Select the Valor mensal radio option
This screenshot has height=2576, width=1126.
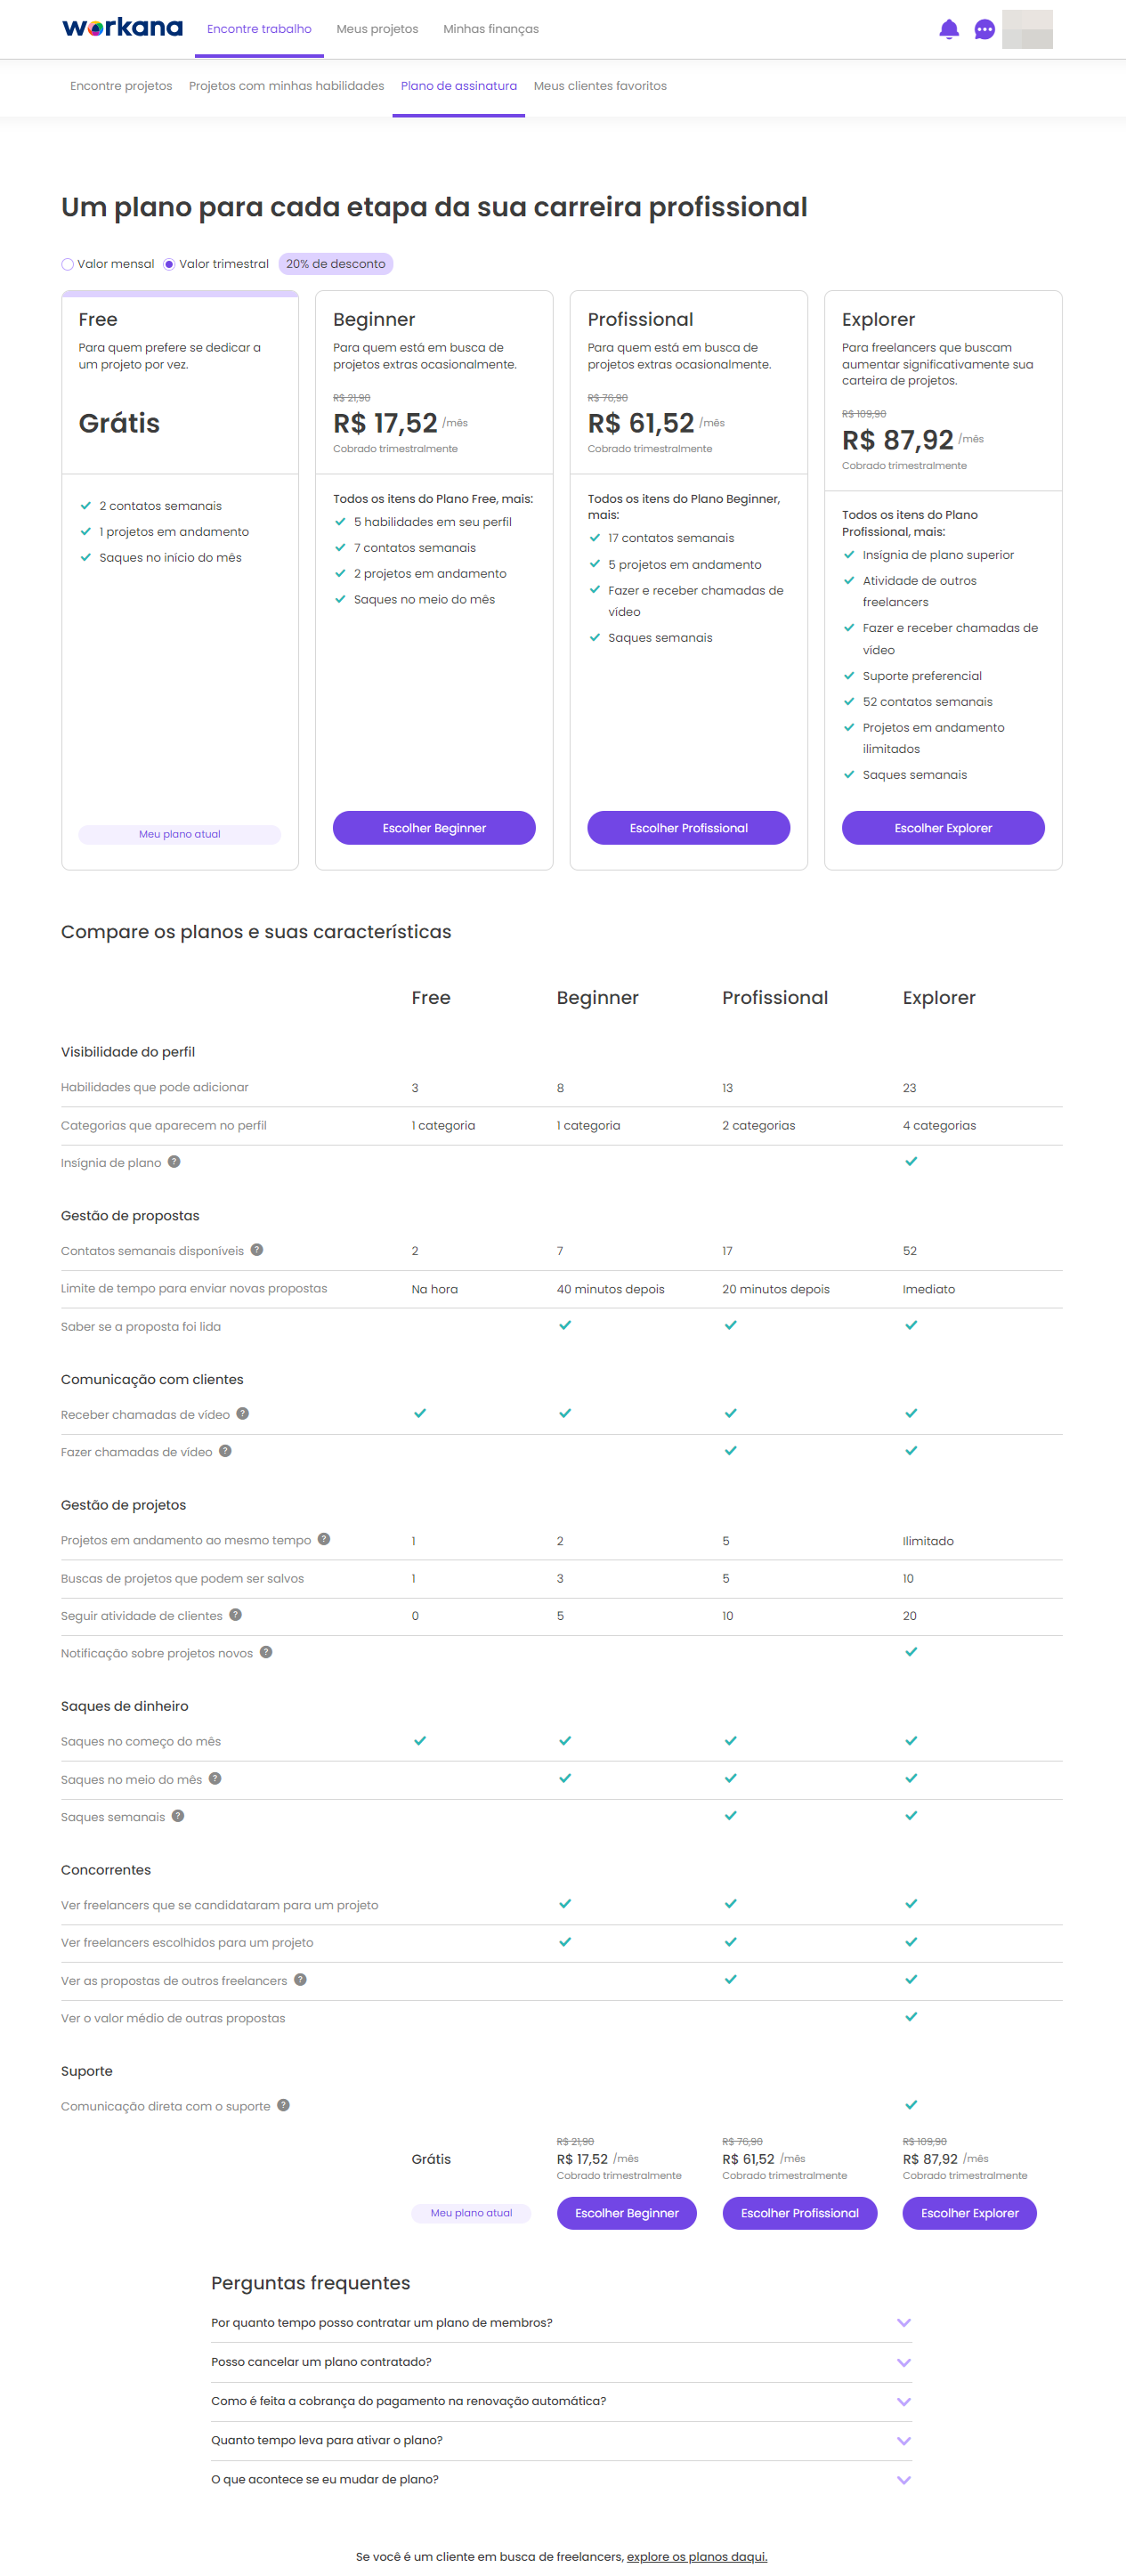(68, 264)
